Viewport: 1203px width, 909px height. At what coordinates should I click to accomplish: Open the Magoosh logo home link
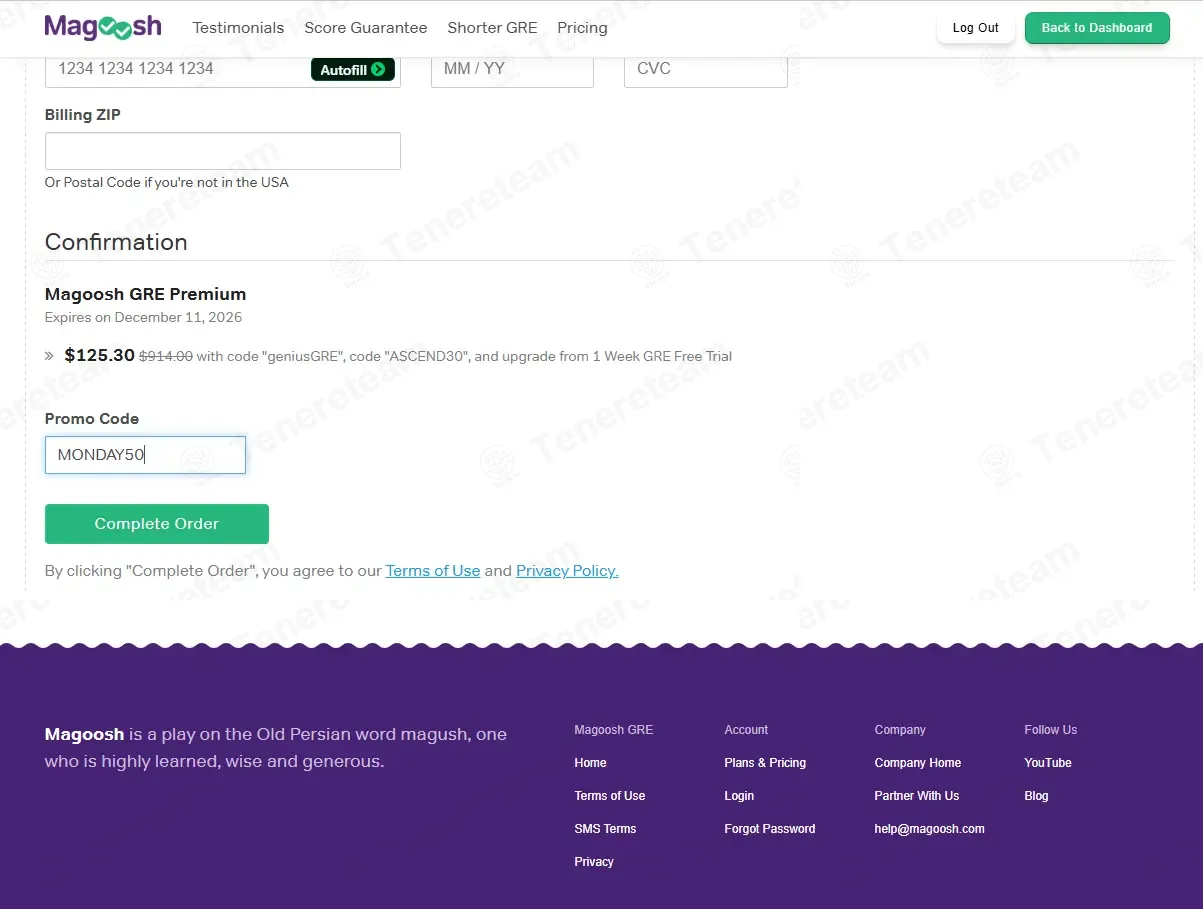103,27
